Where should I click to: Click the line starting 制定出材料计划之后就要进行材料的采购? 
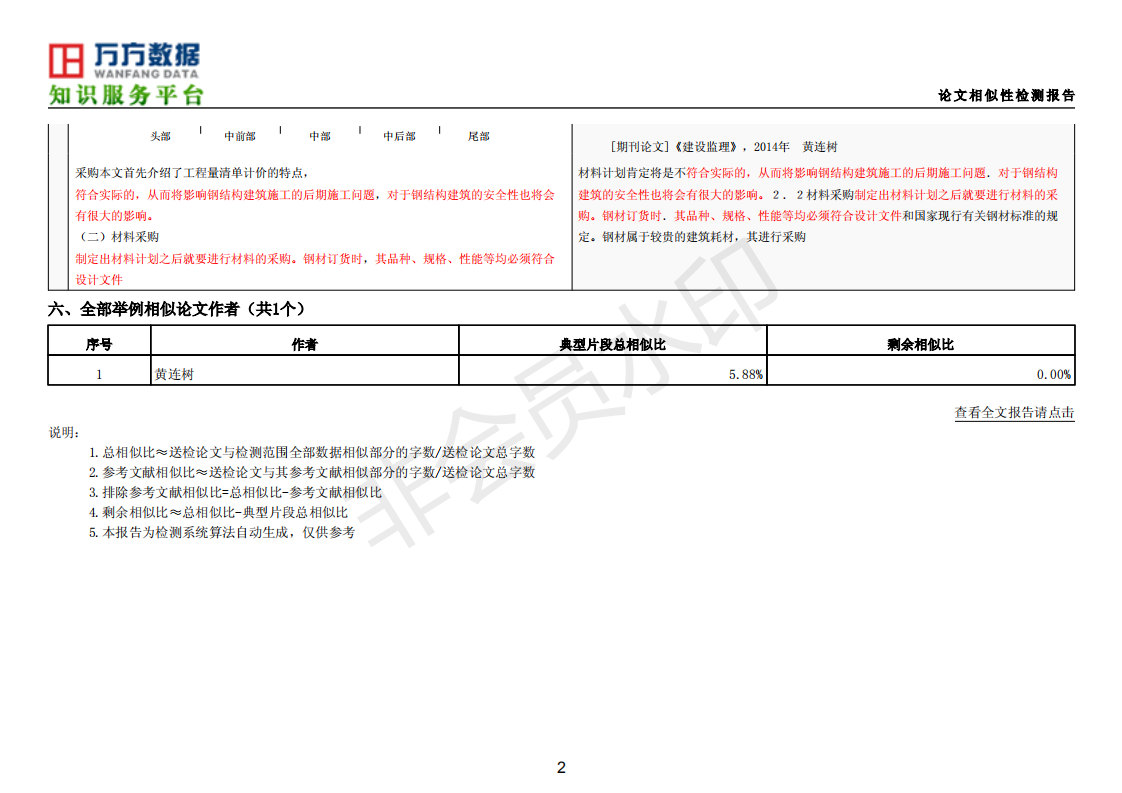(315, 258)
